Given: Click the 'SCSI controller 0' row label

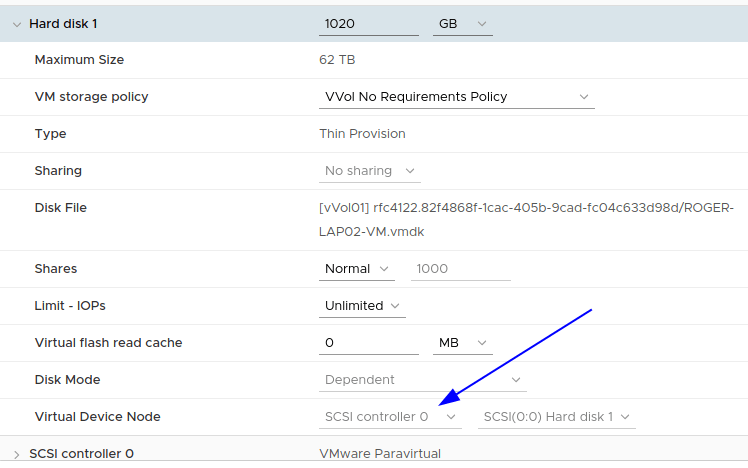Looking at the screenshot, I should pos(82,454).
